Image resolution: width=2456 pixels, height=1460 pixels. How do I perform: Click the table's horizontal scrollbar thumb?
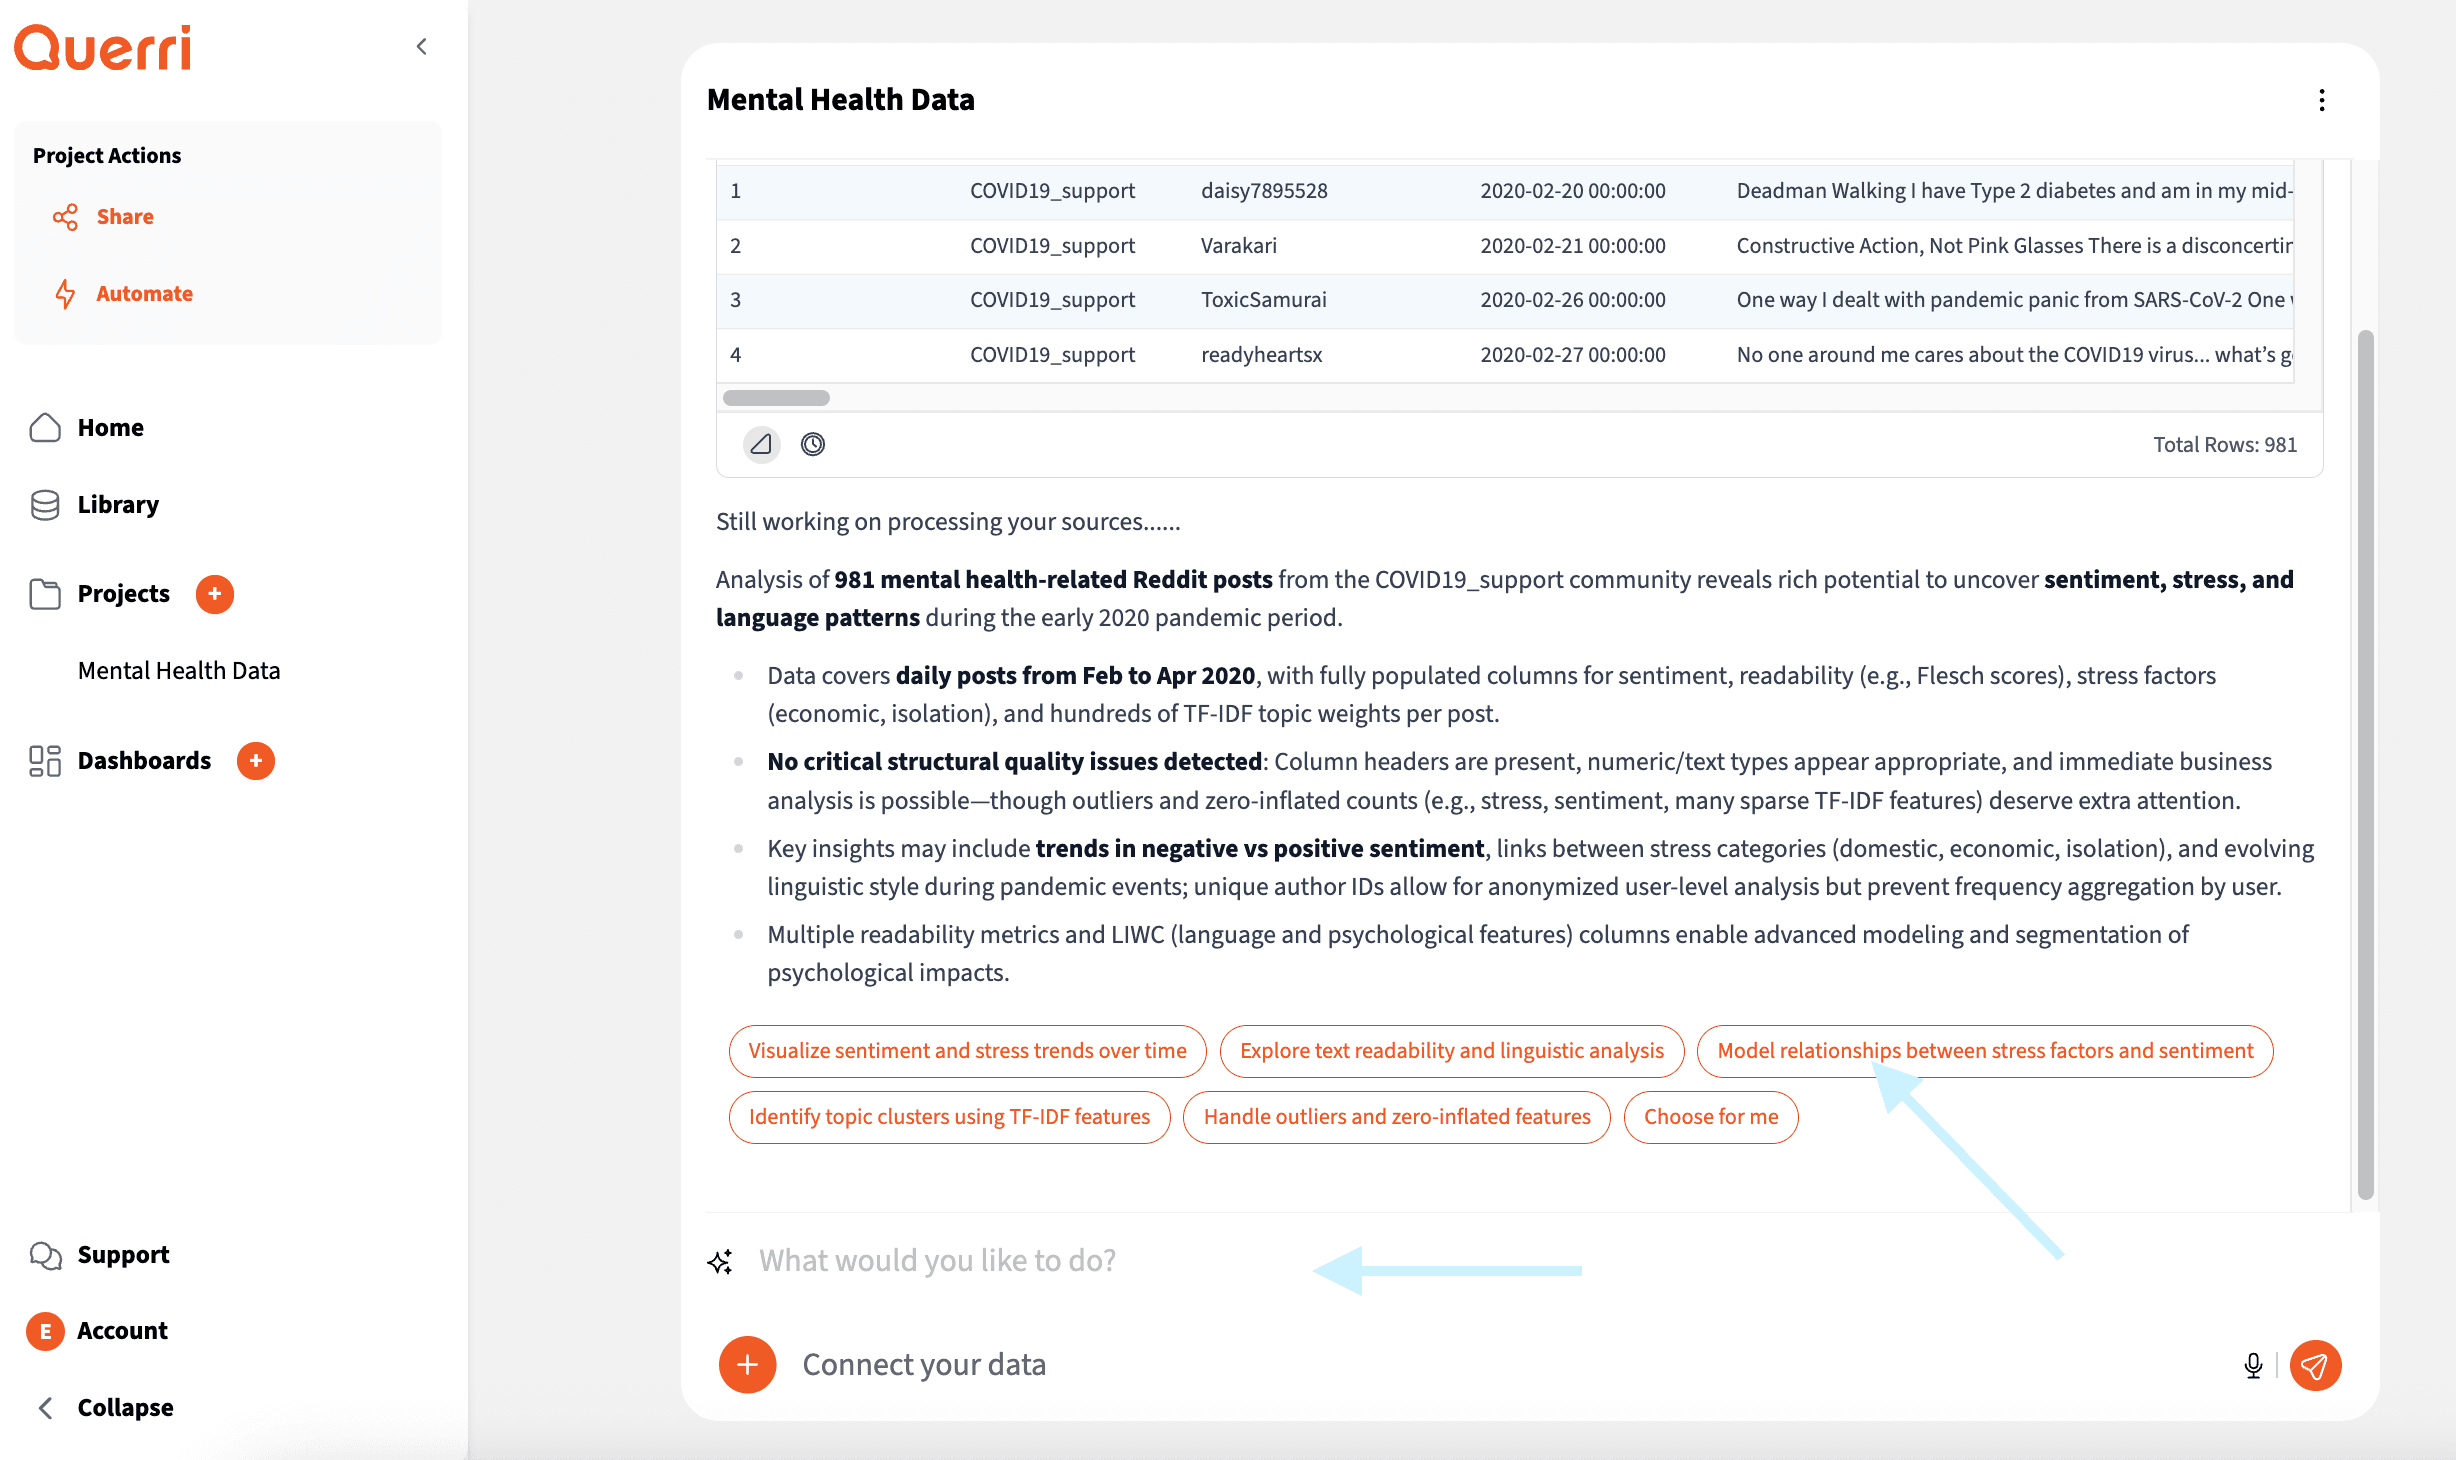[x=776, y=398]
